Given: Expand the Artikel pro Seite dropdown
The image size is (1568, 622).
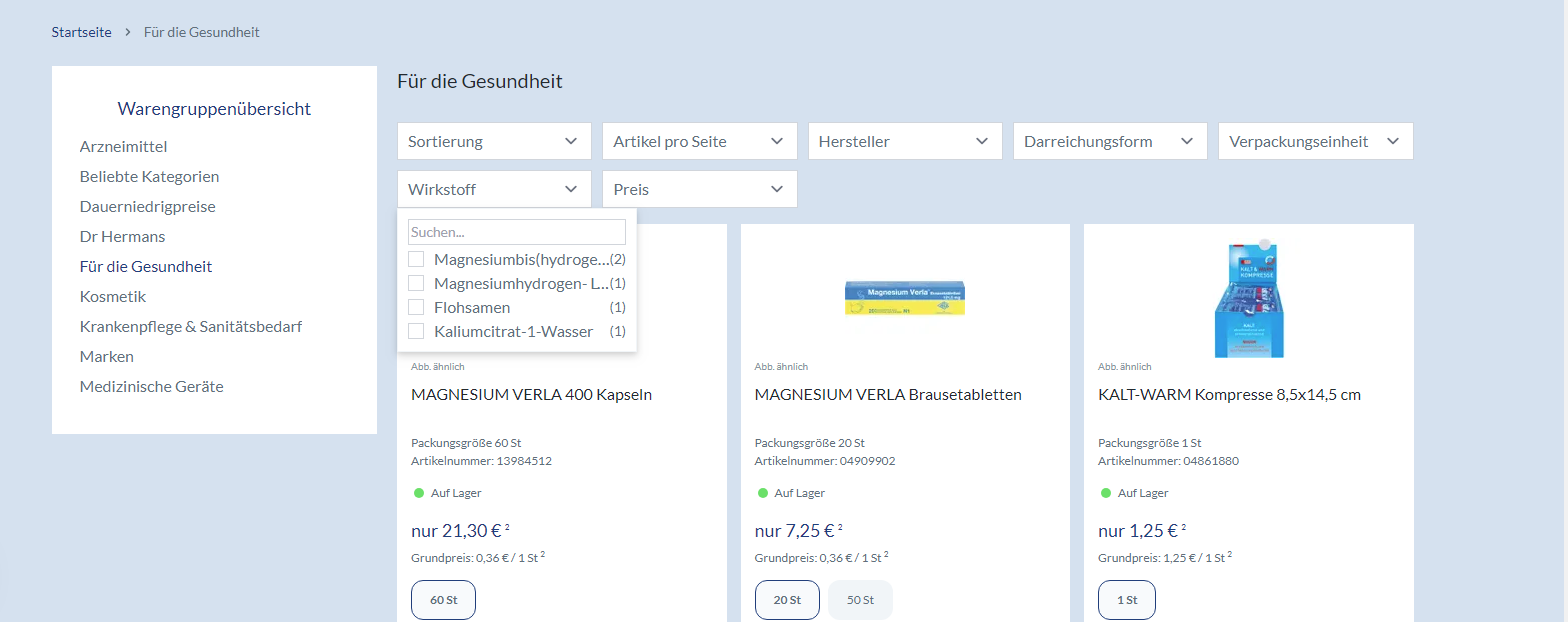Looking at the screenshot, I should (699, 141).
